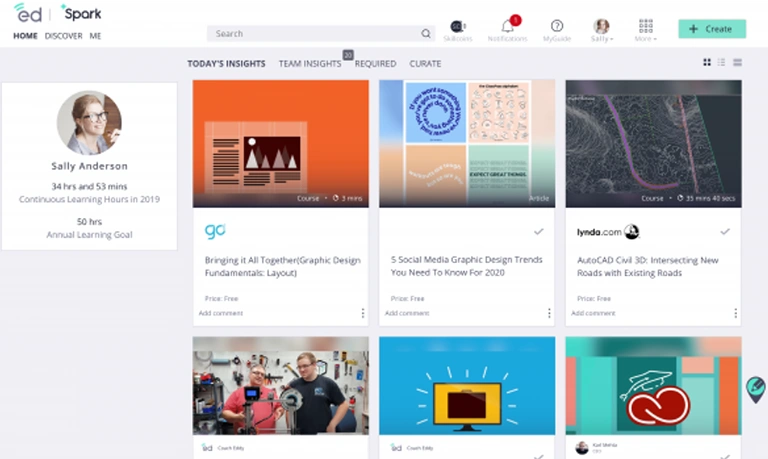Click Coach Eddy logo under workshop video

(207, 448)
